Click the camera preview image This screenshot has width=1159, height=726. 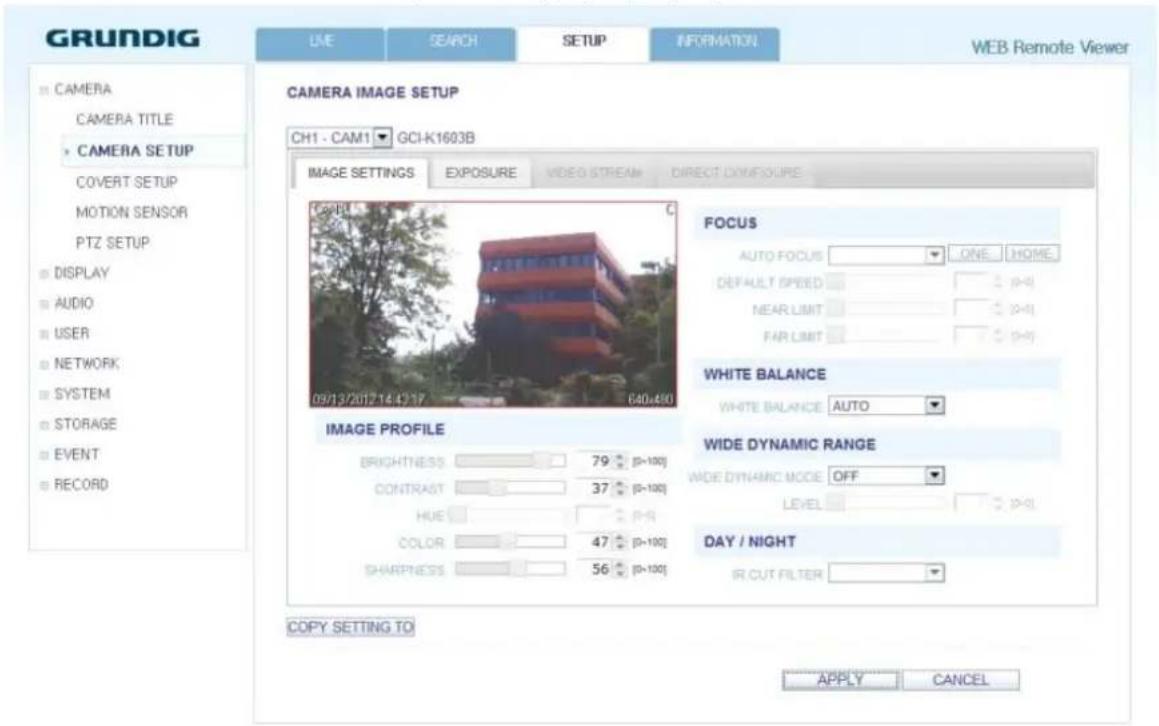click(x=493, y=305)
